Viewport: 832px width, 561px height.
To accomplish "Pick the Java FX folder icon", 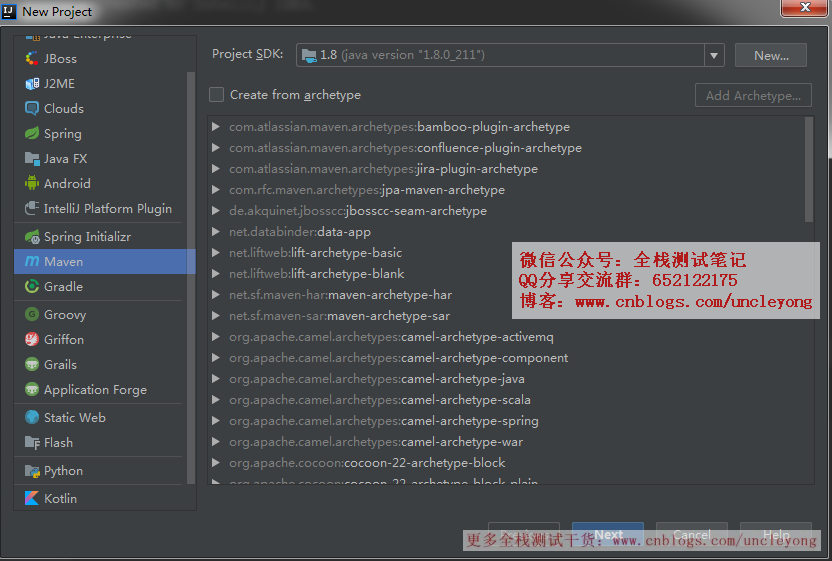I will click(x=32, y=158).
